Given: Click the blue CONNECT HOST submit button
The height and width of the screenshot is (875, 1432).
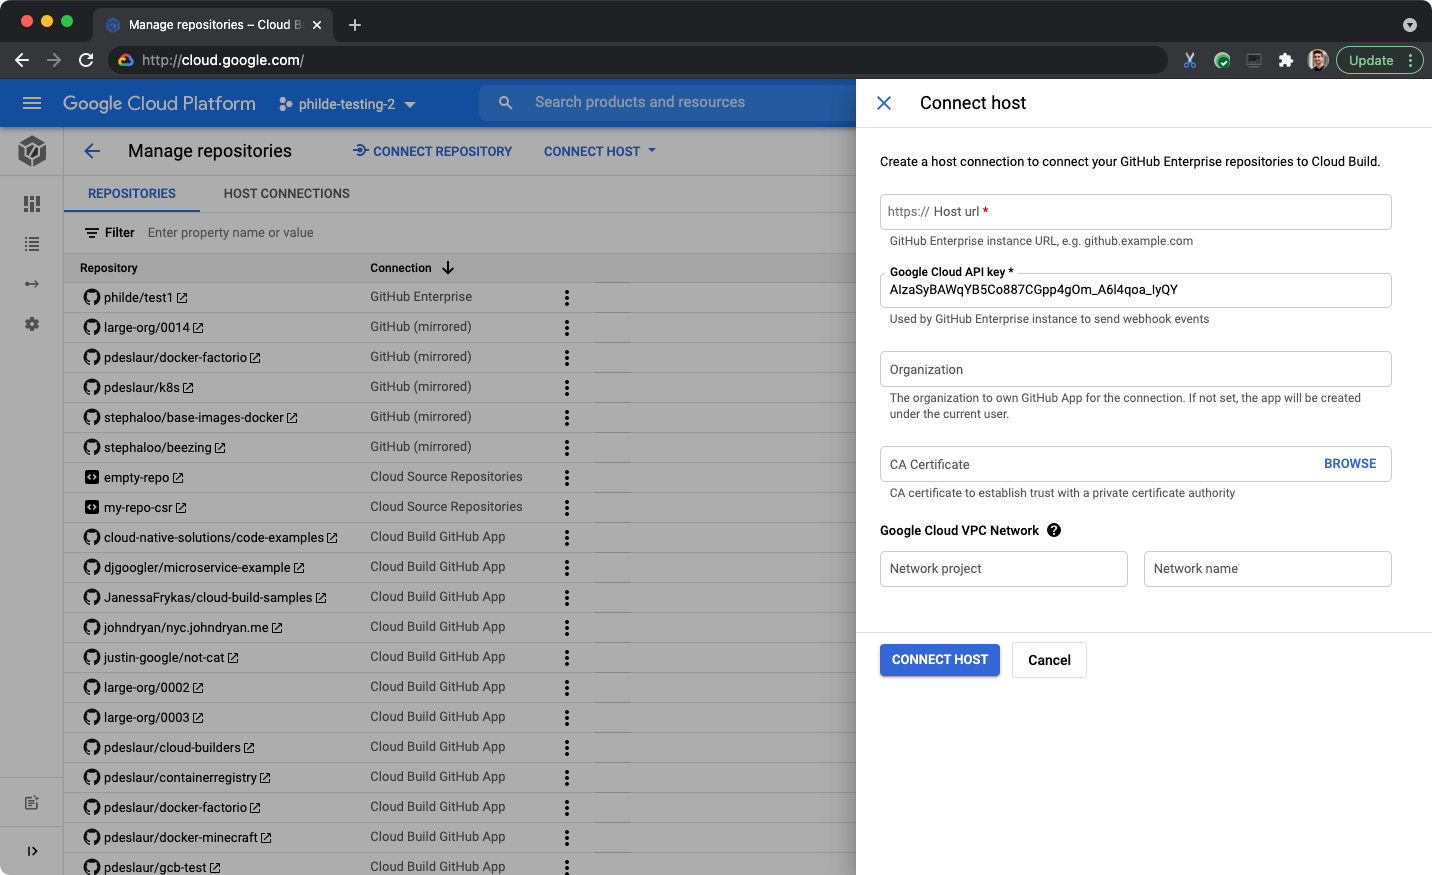Looking at the screenshot, I should (x=940, y=660).
